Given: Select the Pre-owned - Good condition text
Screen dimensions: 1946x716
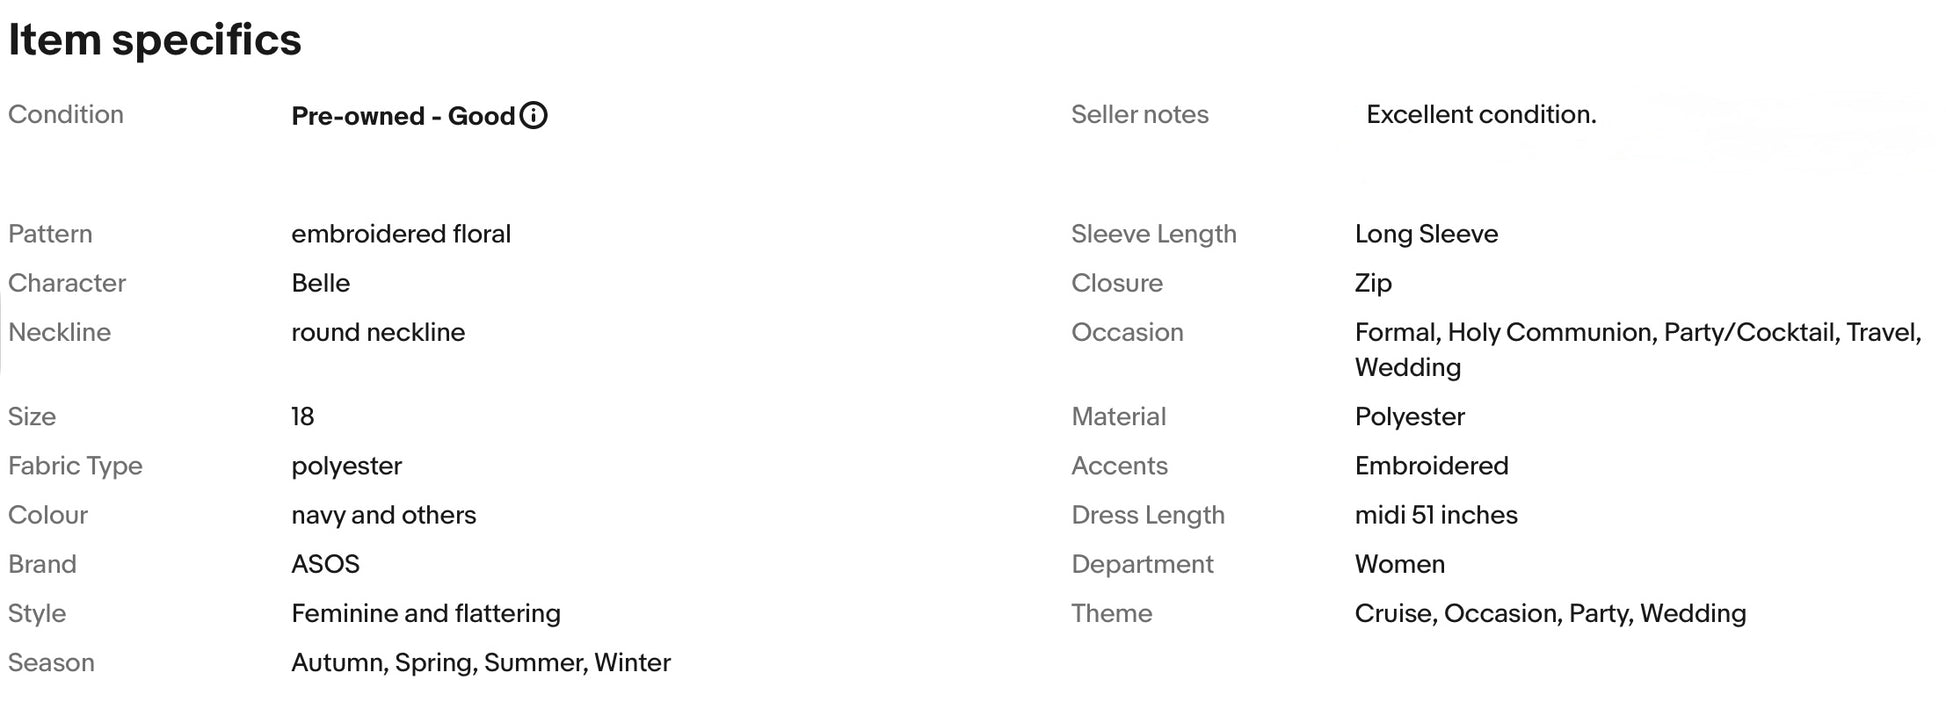Looking at the screenshot, I should 402,116.
